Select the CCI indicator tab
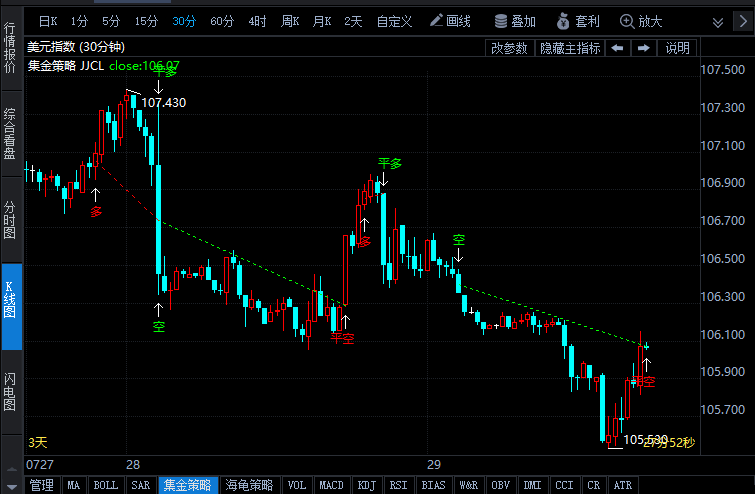 coord(564,485)
